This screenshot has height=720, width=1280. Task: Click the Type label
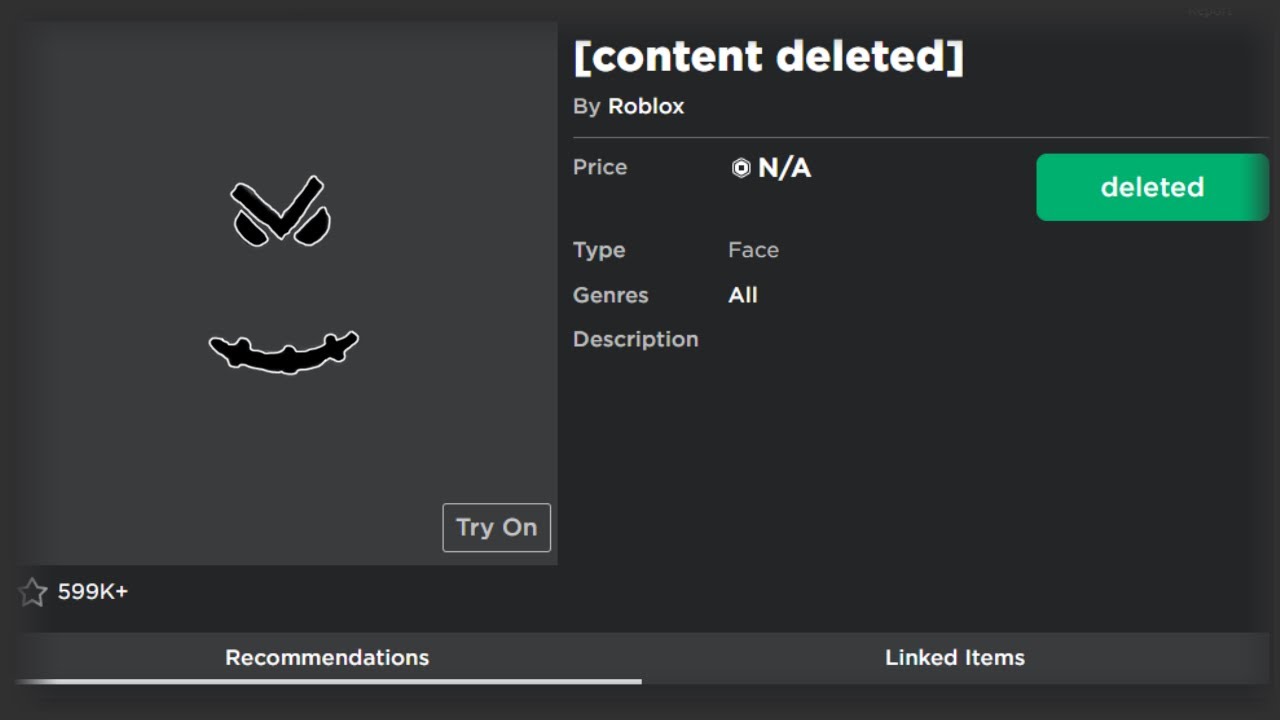599,250
